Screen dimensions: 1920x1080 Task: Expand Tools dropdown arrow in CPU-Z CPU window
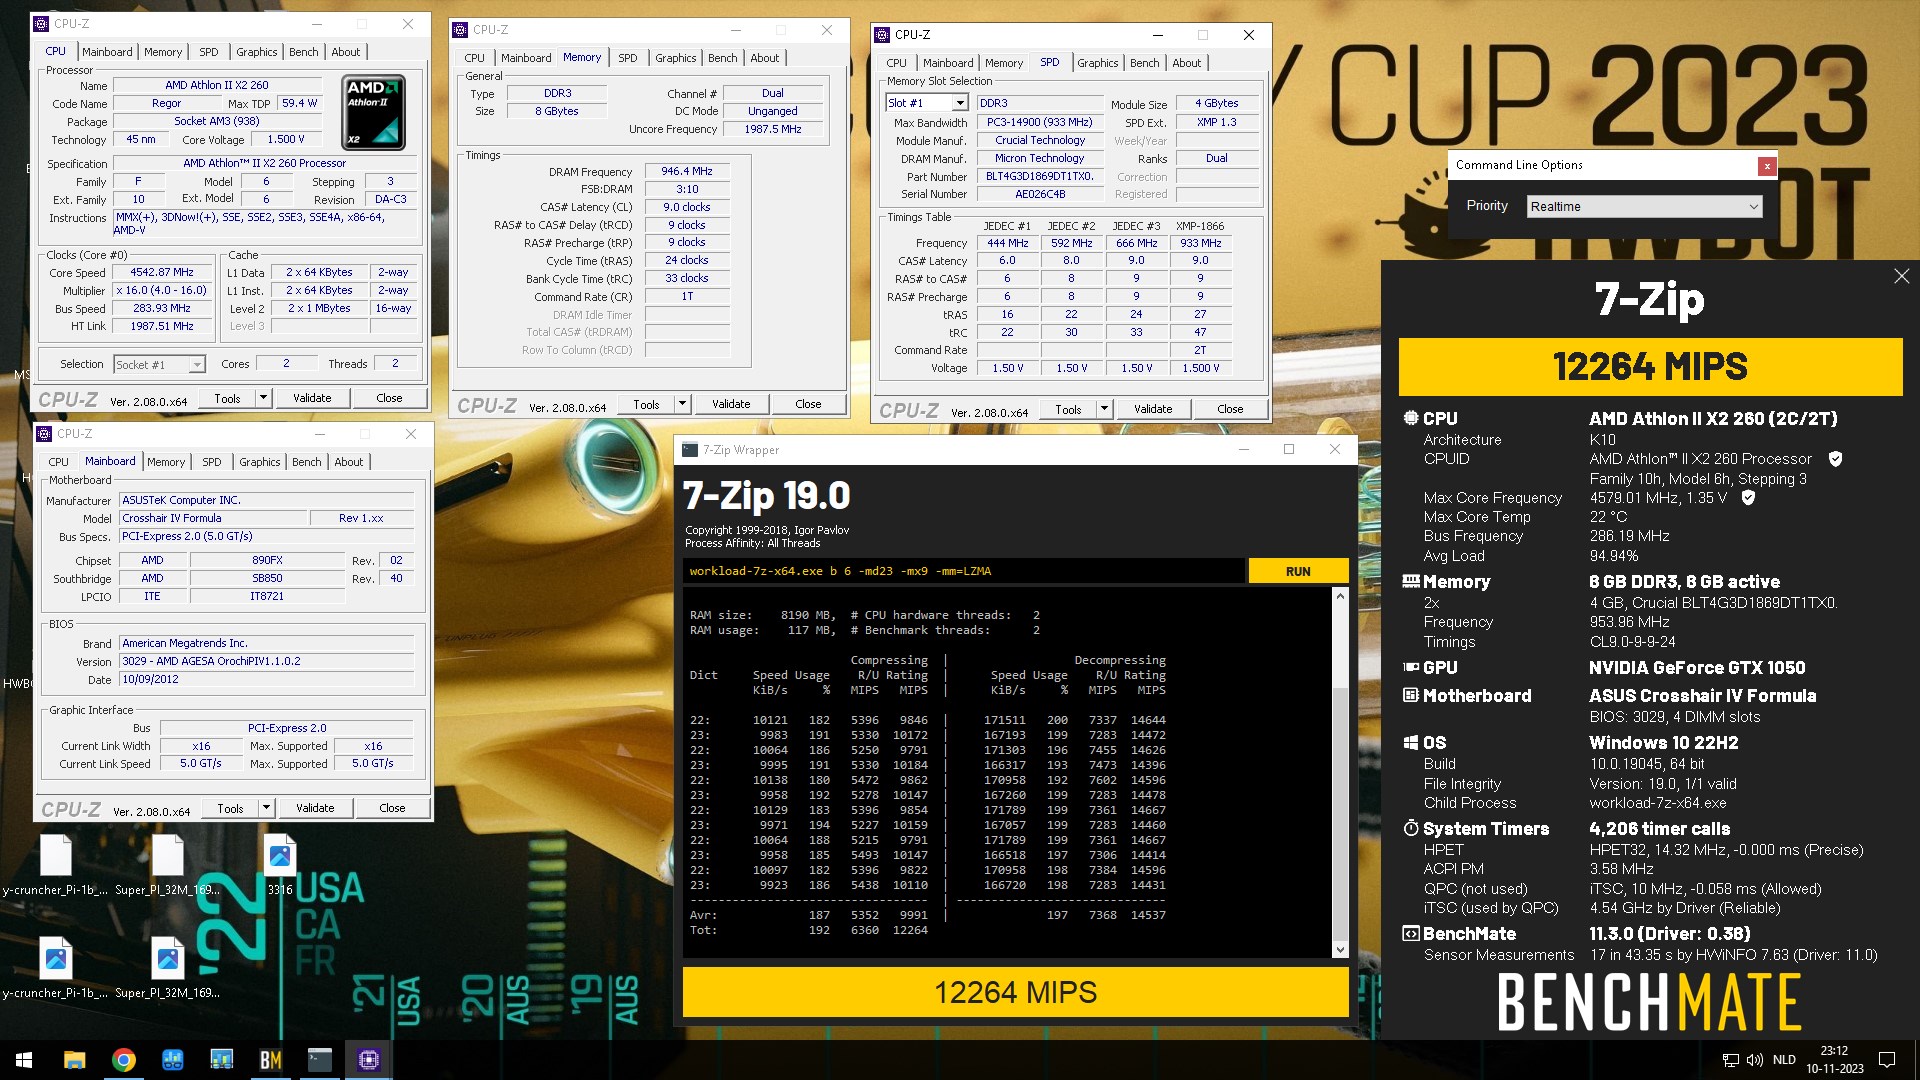click(x=263, y=398)
